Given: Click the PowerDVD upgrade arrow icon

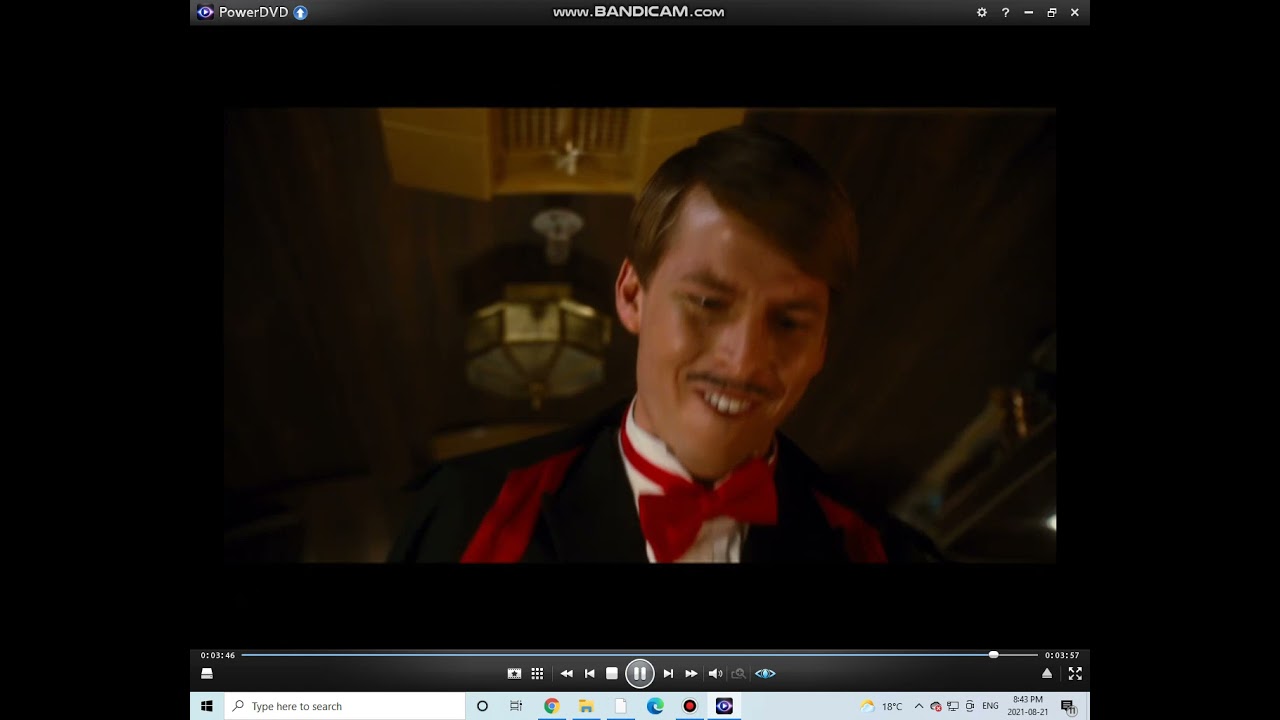Looking at the screenshot, I should point(301,12).
